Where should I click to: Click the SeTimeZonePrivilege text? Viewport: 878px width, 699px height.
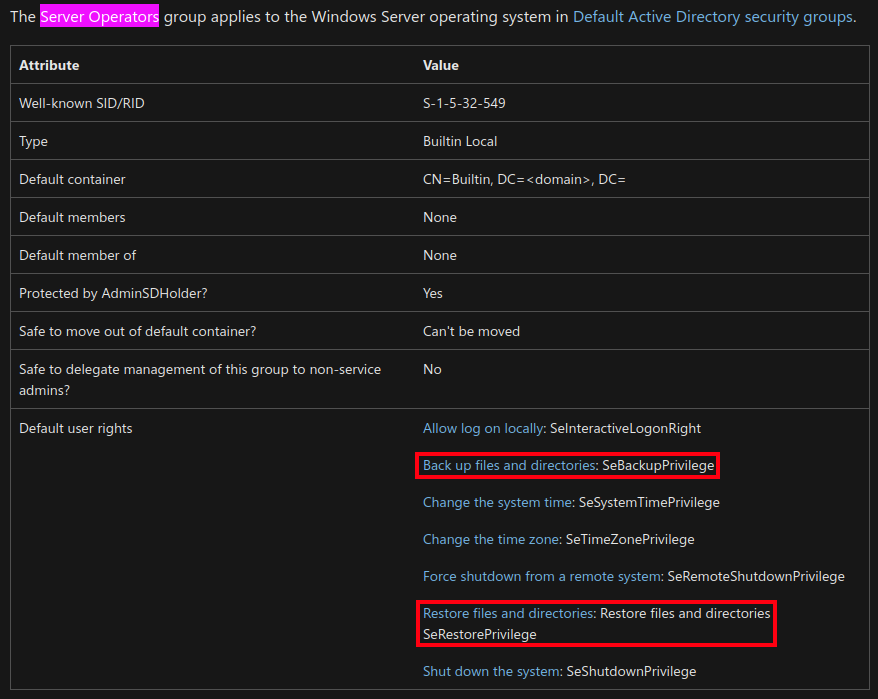(630, 539)
